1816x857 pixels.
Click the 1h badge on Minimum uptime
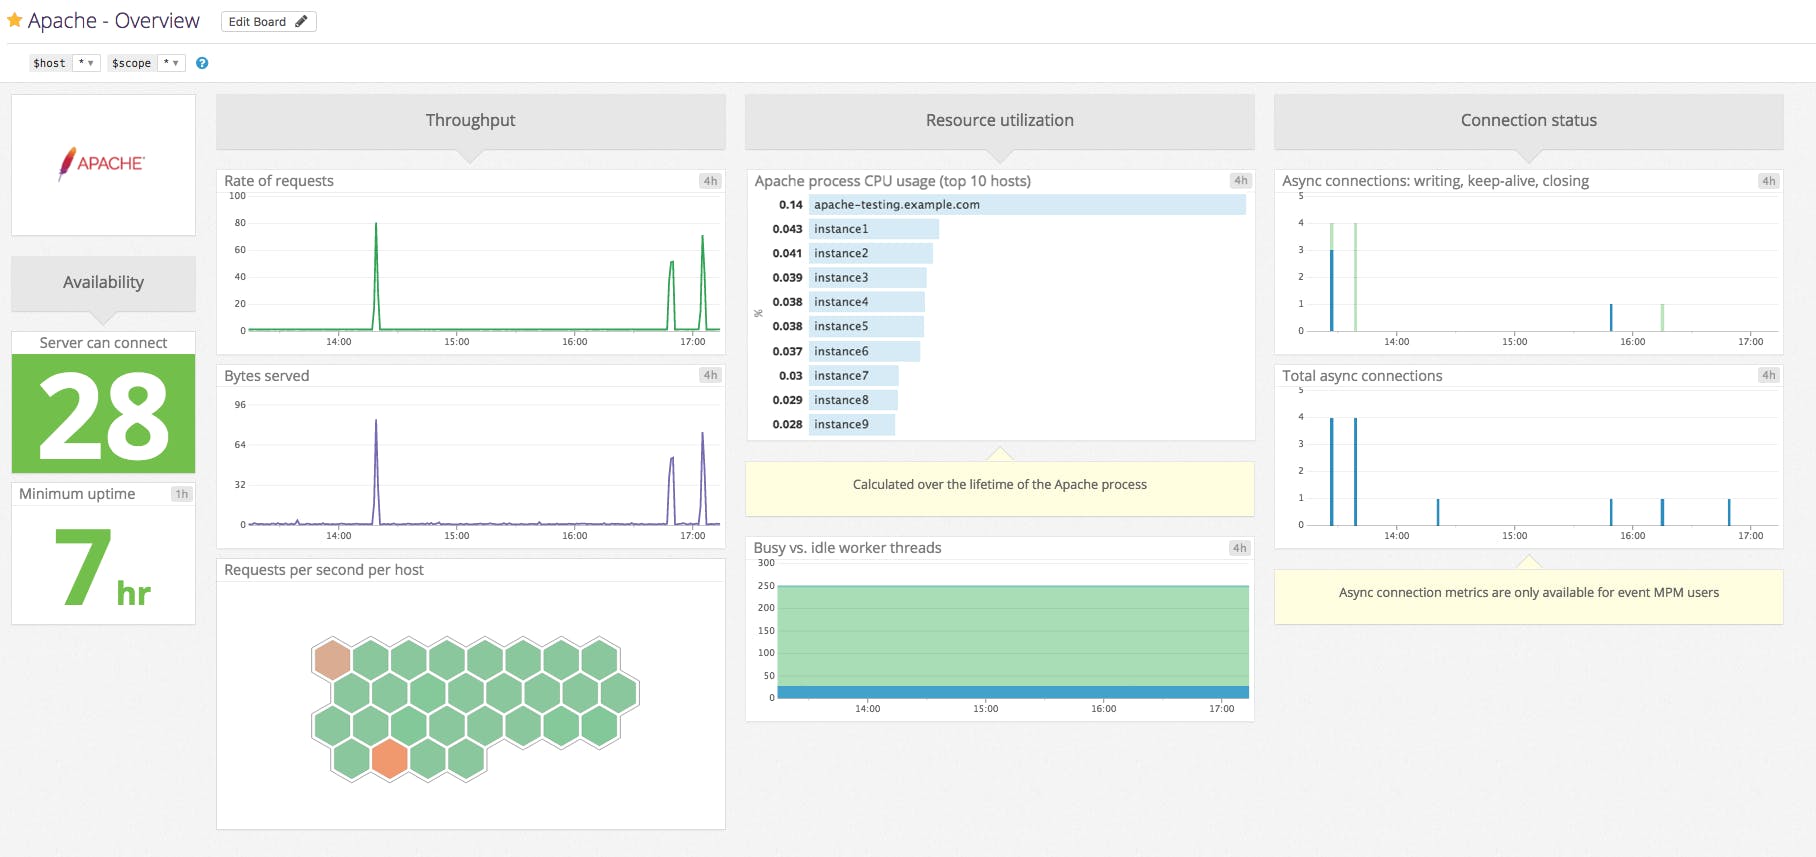(181, 494)
